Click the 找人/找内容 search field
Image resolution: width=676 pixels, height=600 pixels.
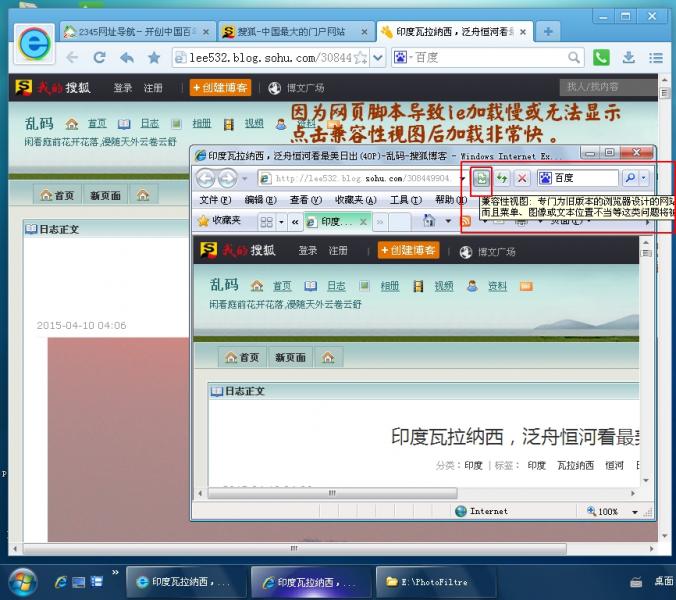click(607, 87)
